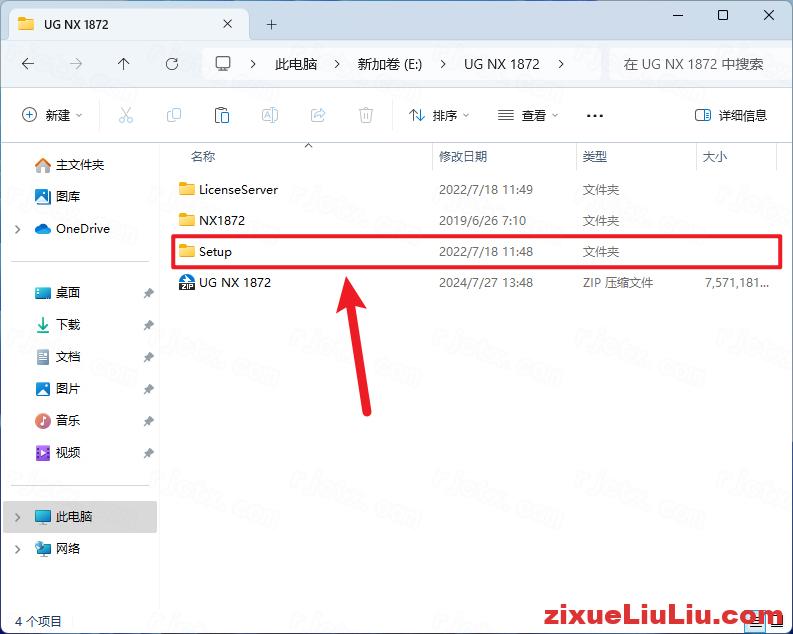Open 主文件夹 in the sidebar
The height and width of the screenshot is (634, 793).
coord(79,165)
